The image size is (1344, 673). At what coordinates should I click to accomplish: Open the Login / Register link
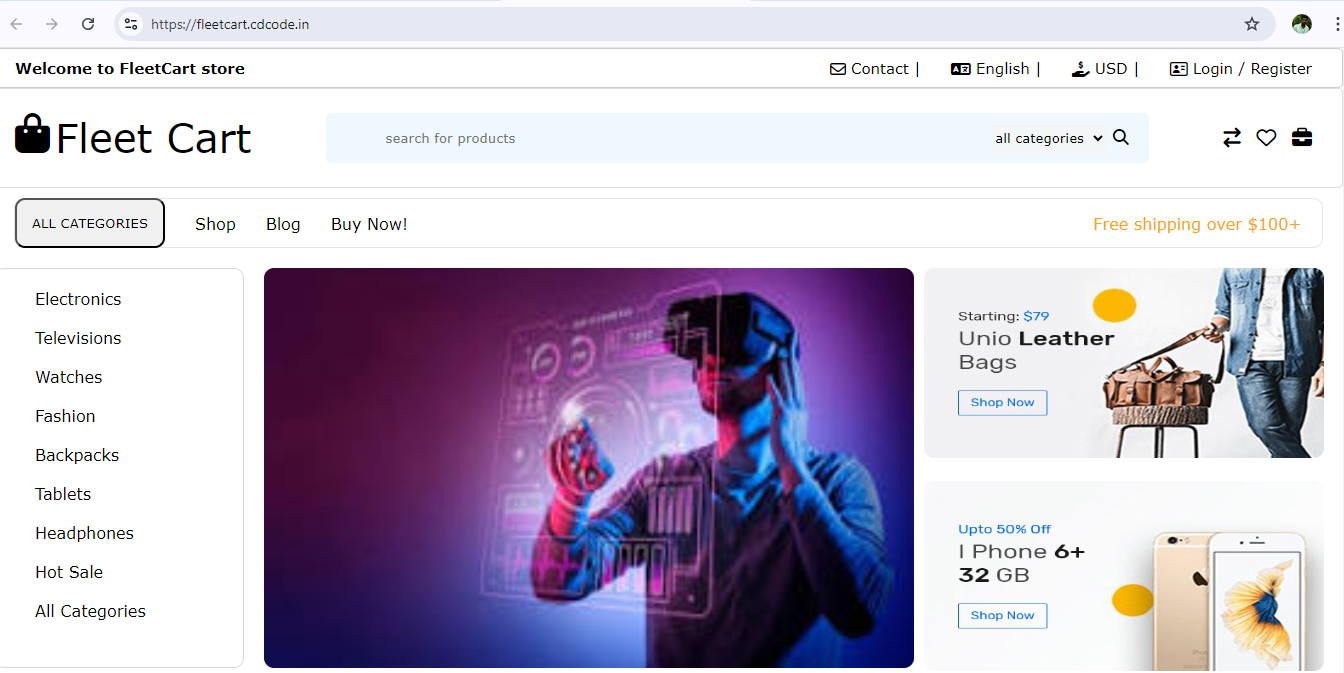pyautogui.click(x=1240, y=69)
